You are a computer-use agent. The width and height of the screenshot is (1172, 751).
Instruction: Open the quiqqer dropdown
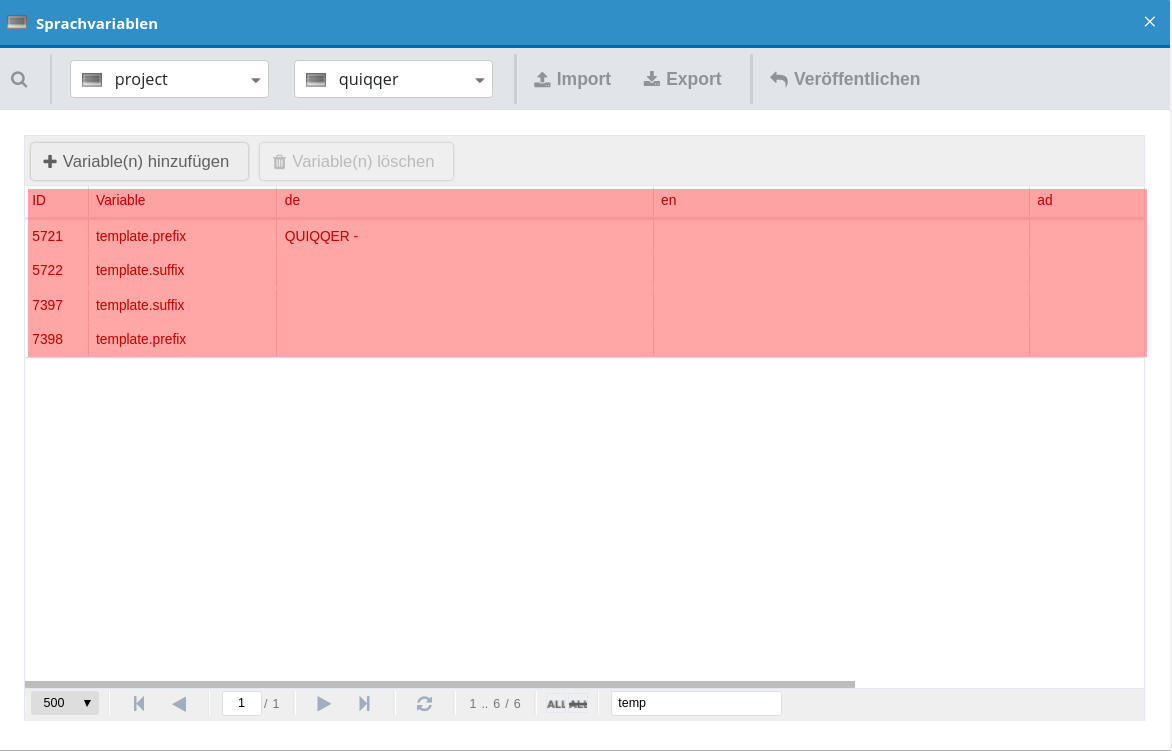[393, 79]
